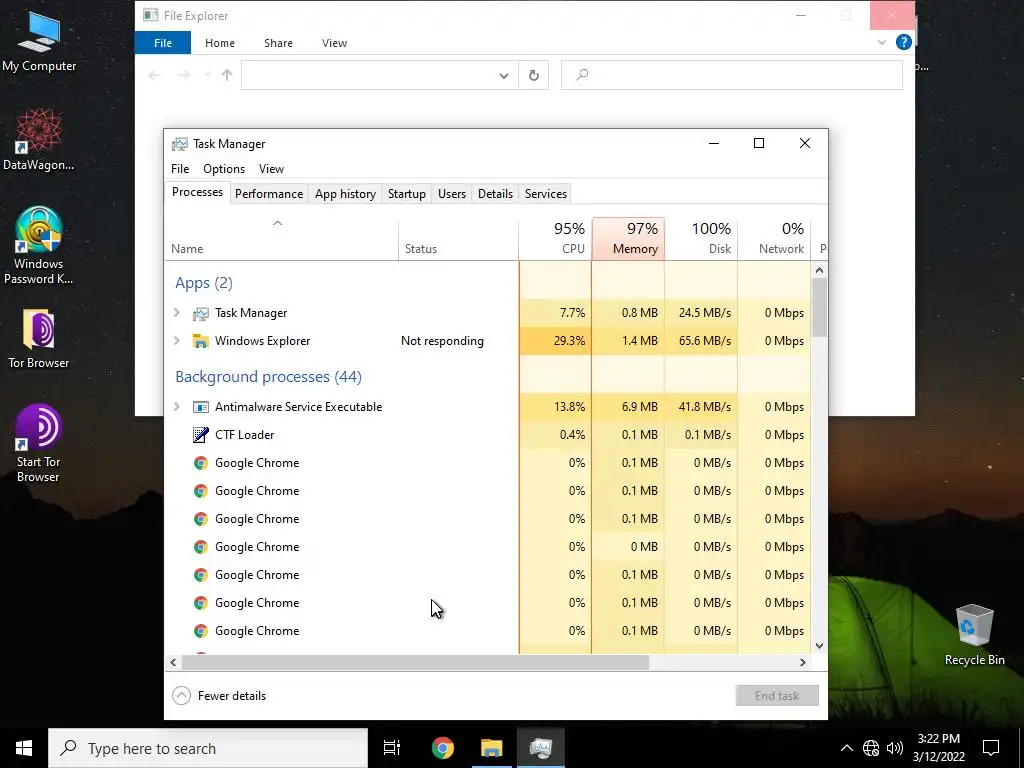This screenshot has height=768, width=1024.
Task: Open the volume control tray icon
Action: [x=895, y=748]
